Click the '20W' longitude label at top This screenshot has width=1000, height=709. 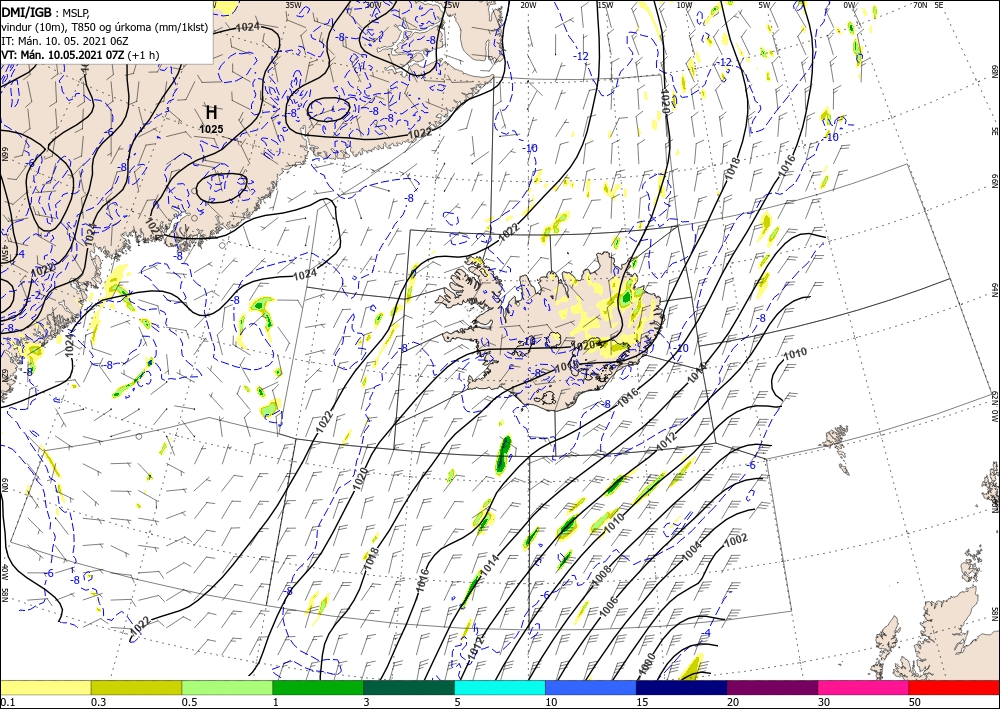(528, 5)
